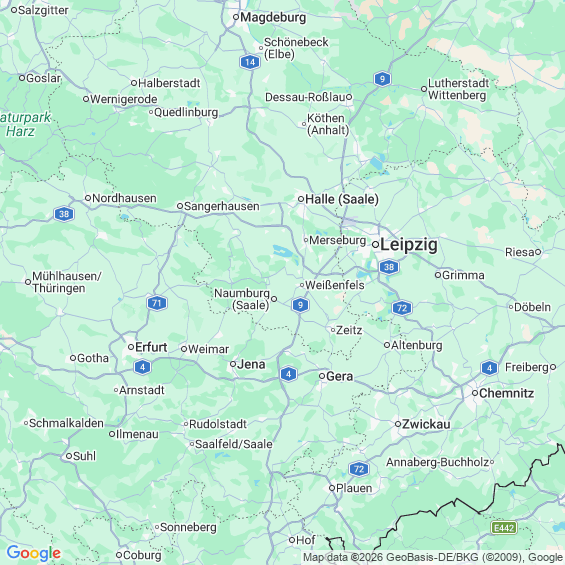Viewport: 565px width, 565px height.
Task: Click the A4 shield west of Gera
Action: (x=288, y=374)
